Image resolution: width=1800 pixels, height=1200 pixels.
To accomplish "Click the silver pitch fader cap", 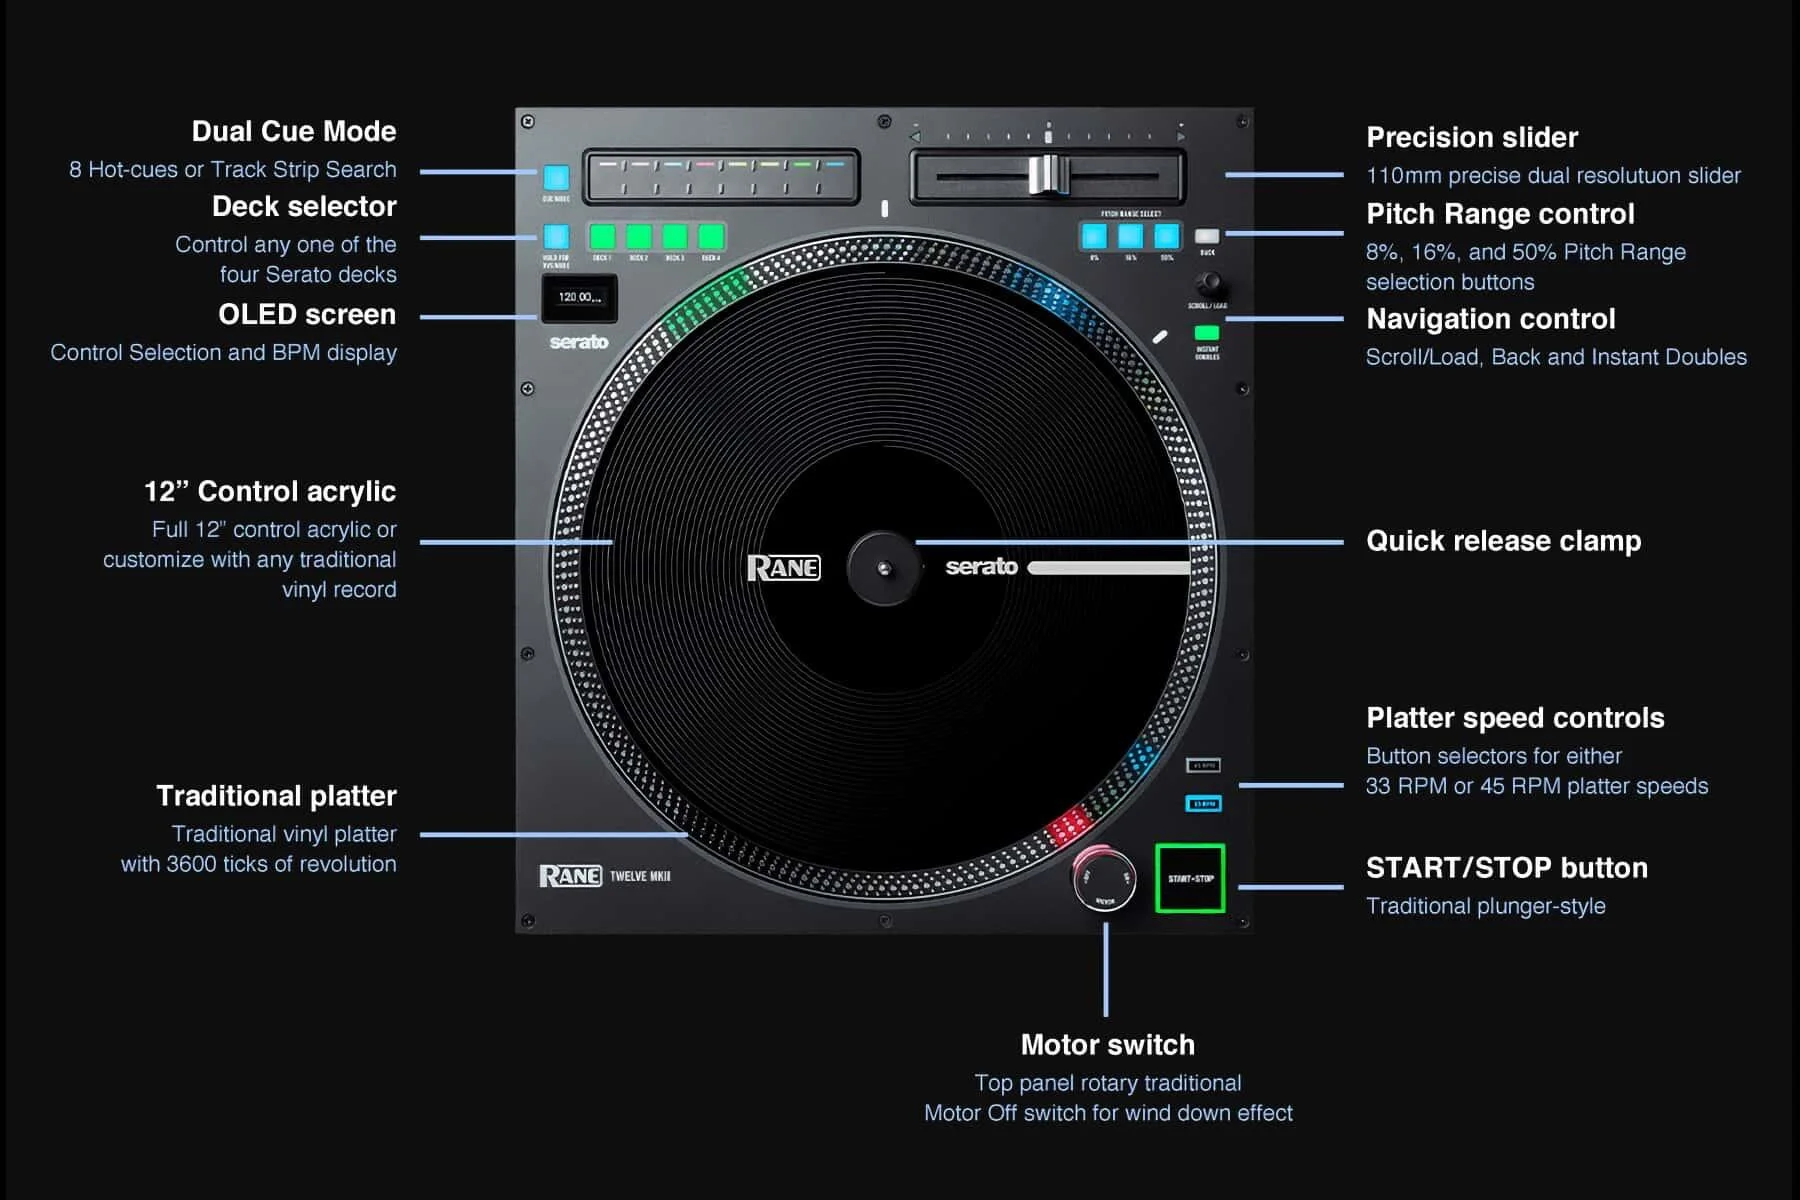I will click(1047, 175).
